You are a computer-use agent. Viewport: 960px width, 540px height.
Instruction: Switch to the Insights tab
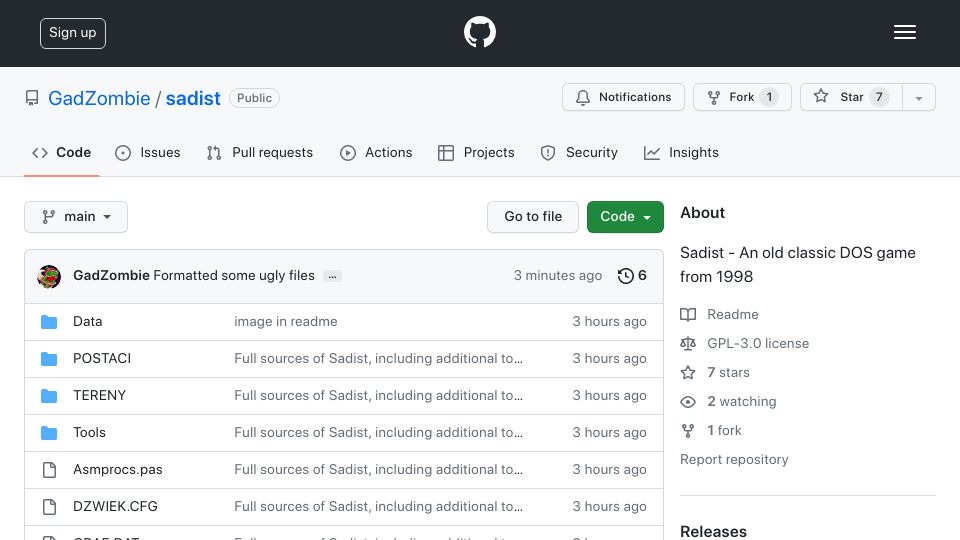pos(681,152)
